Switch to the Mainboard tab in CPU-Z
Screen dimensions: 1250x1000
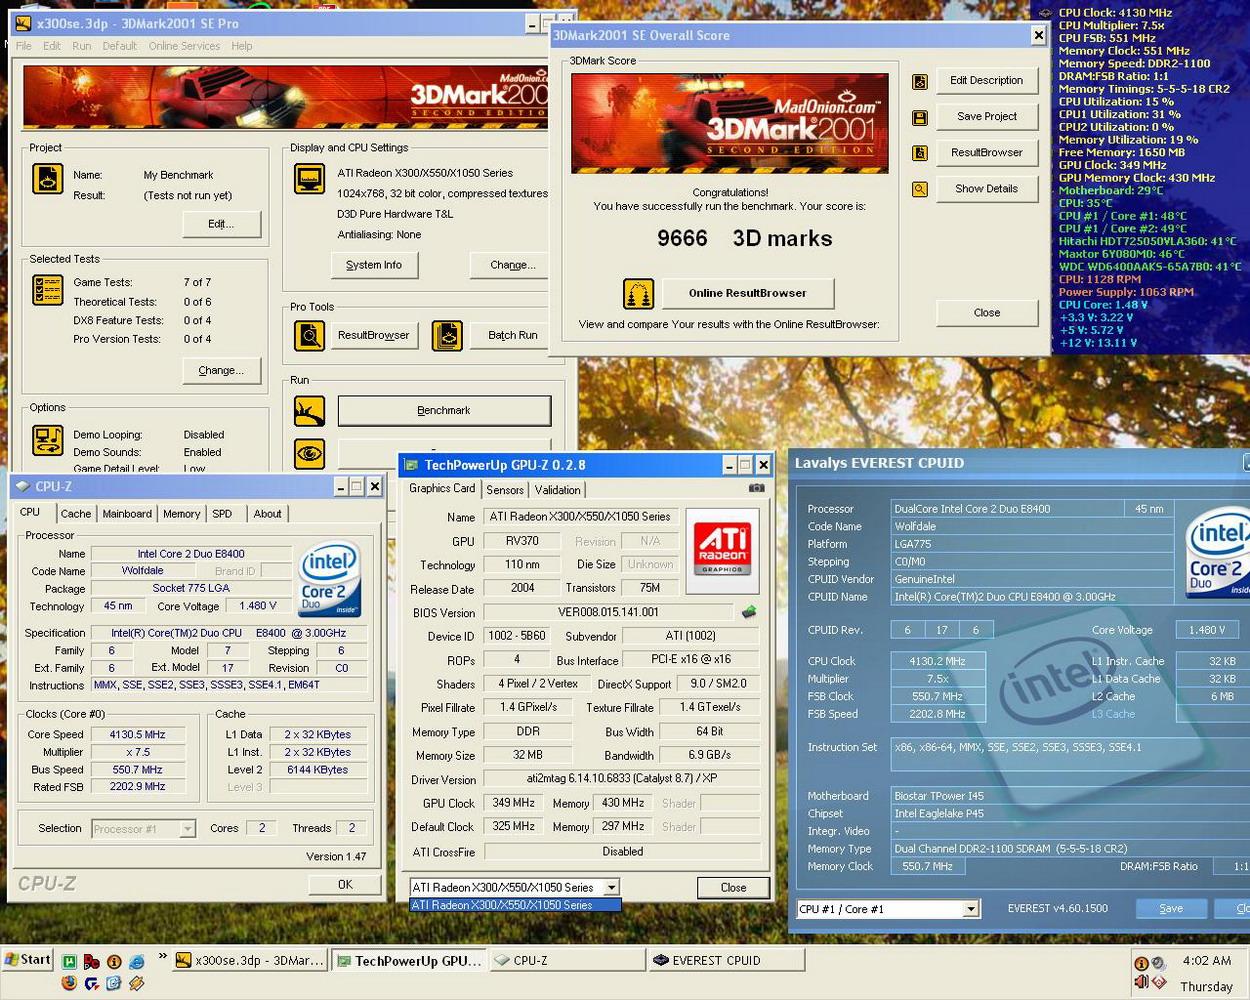pyautogui.click(x=127, y=514)
